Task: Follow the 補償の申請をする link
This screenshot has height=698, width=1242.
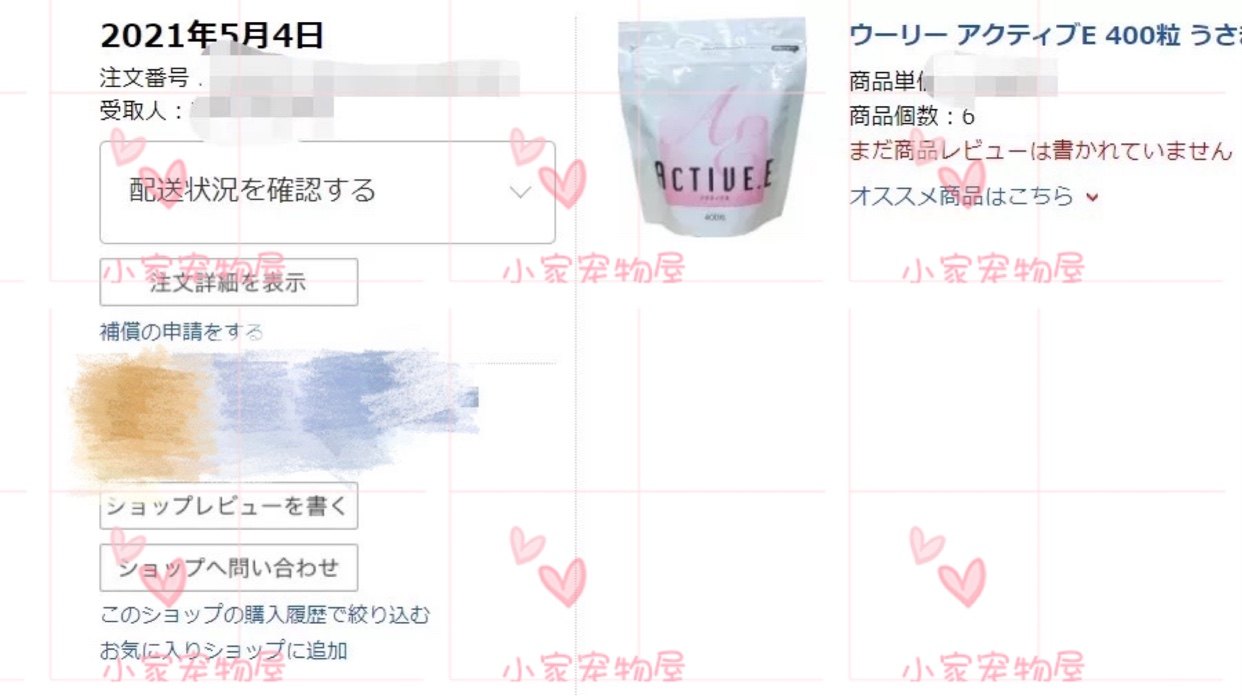Action: coord(182,332)
